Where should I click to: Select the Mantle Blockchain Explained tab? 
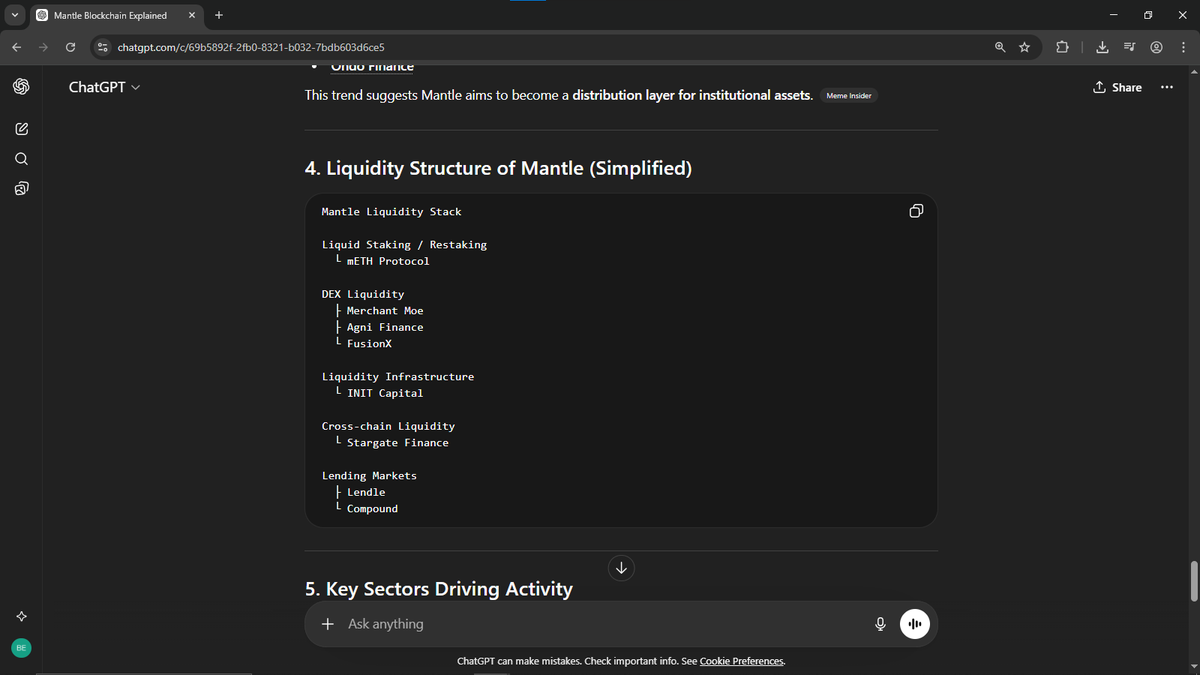coord(117,15)
